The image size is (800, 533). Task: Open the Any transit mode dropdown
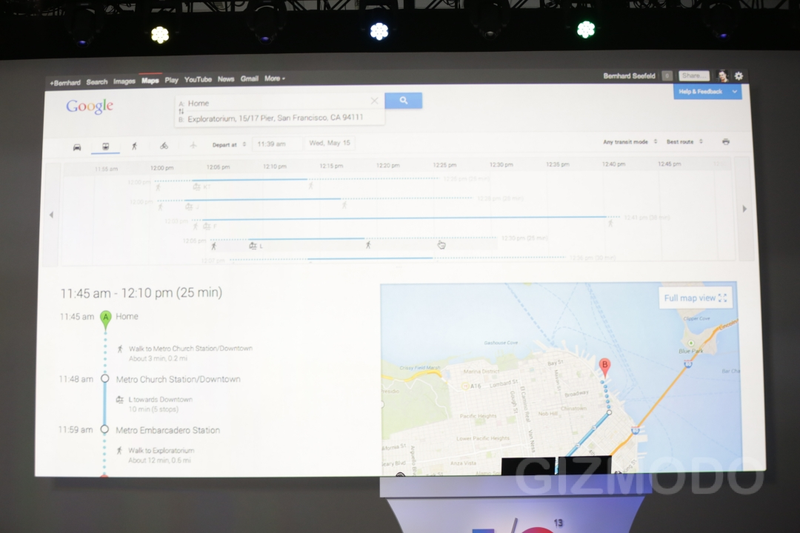tap(630, 142)
